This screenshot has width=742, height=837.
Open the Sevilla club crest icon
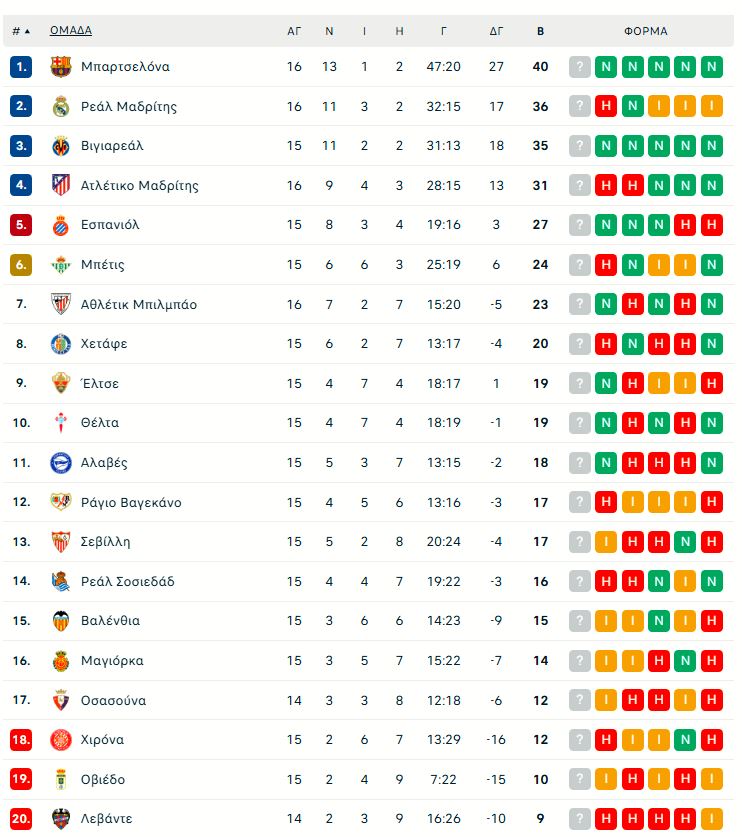tap(61, 542)
